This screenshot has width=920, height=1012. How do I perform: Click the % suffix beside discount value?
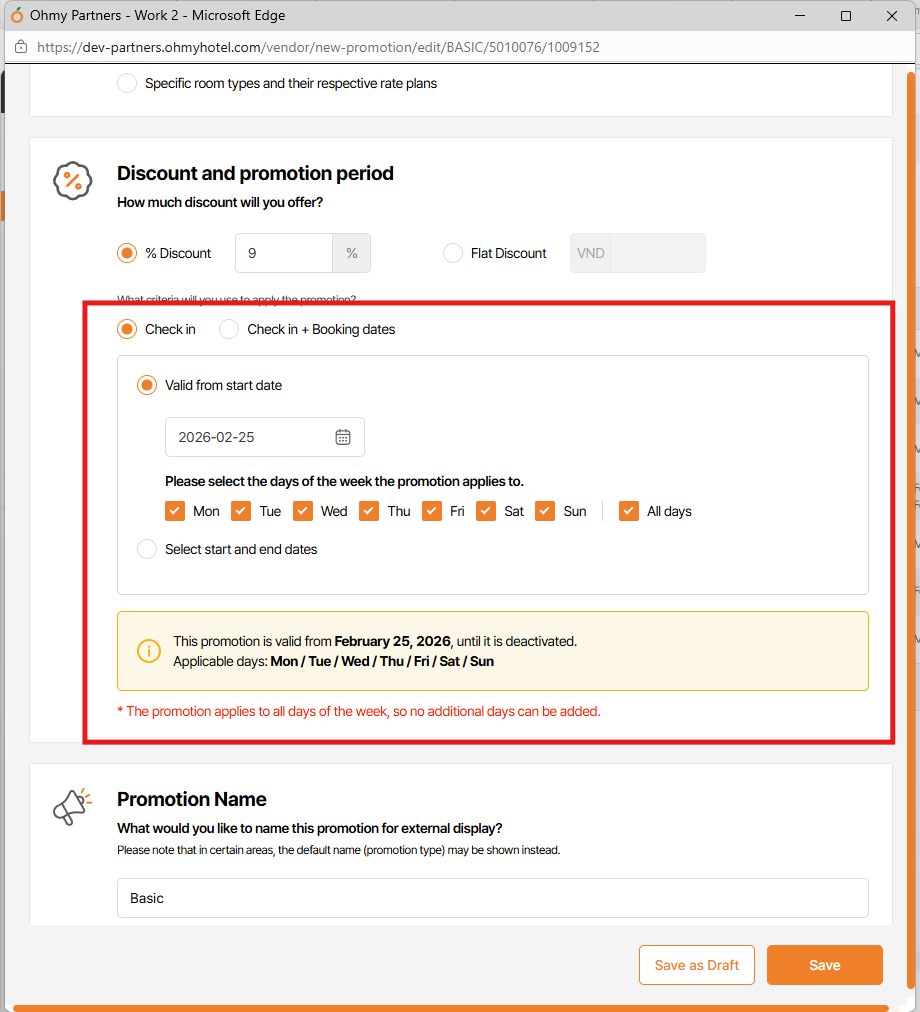(x=351, y=253)
